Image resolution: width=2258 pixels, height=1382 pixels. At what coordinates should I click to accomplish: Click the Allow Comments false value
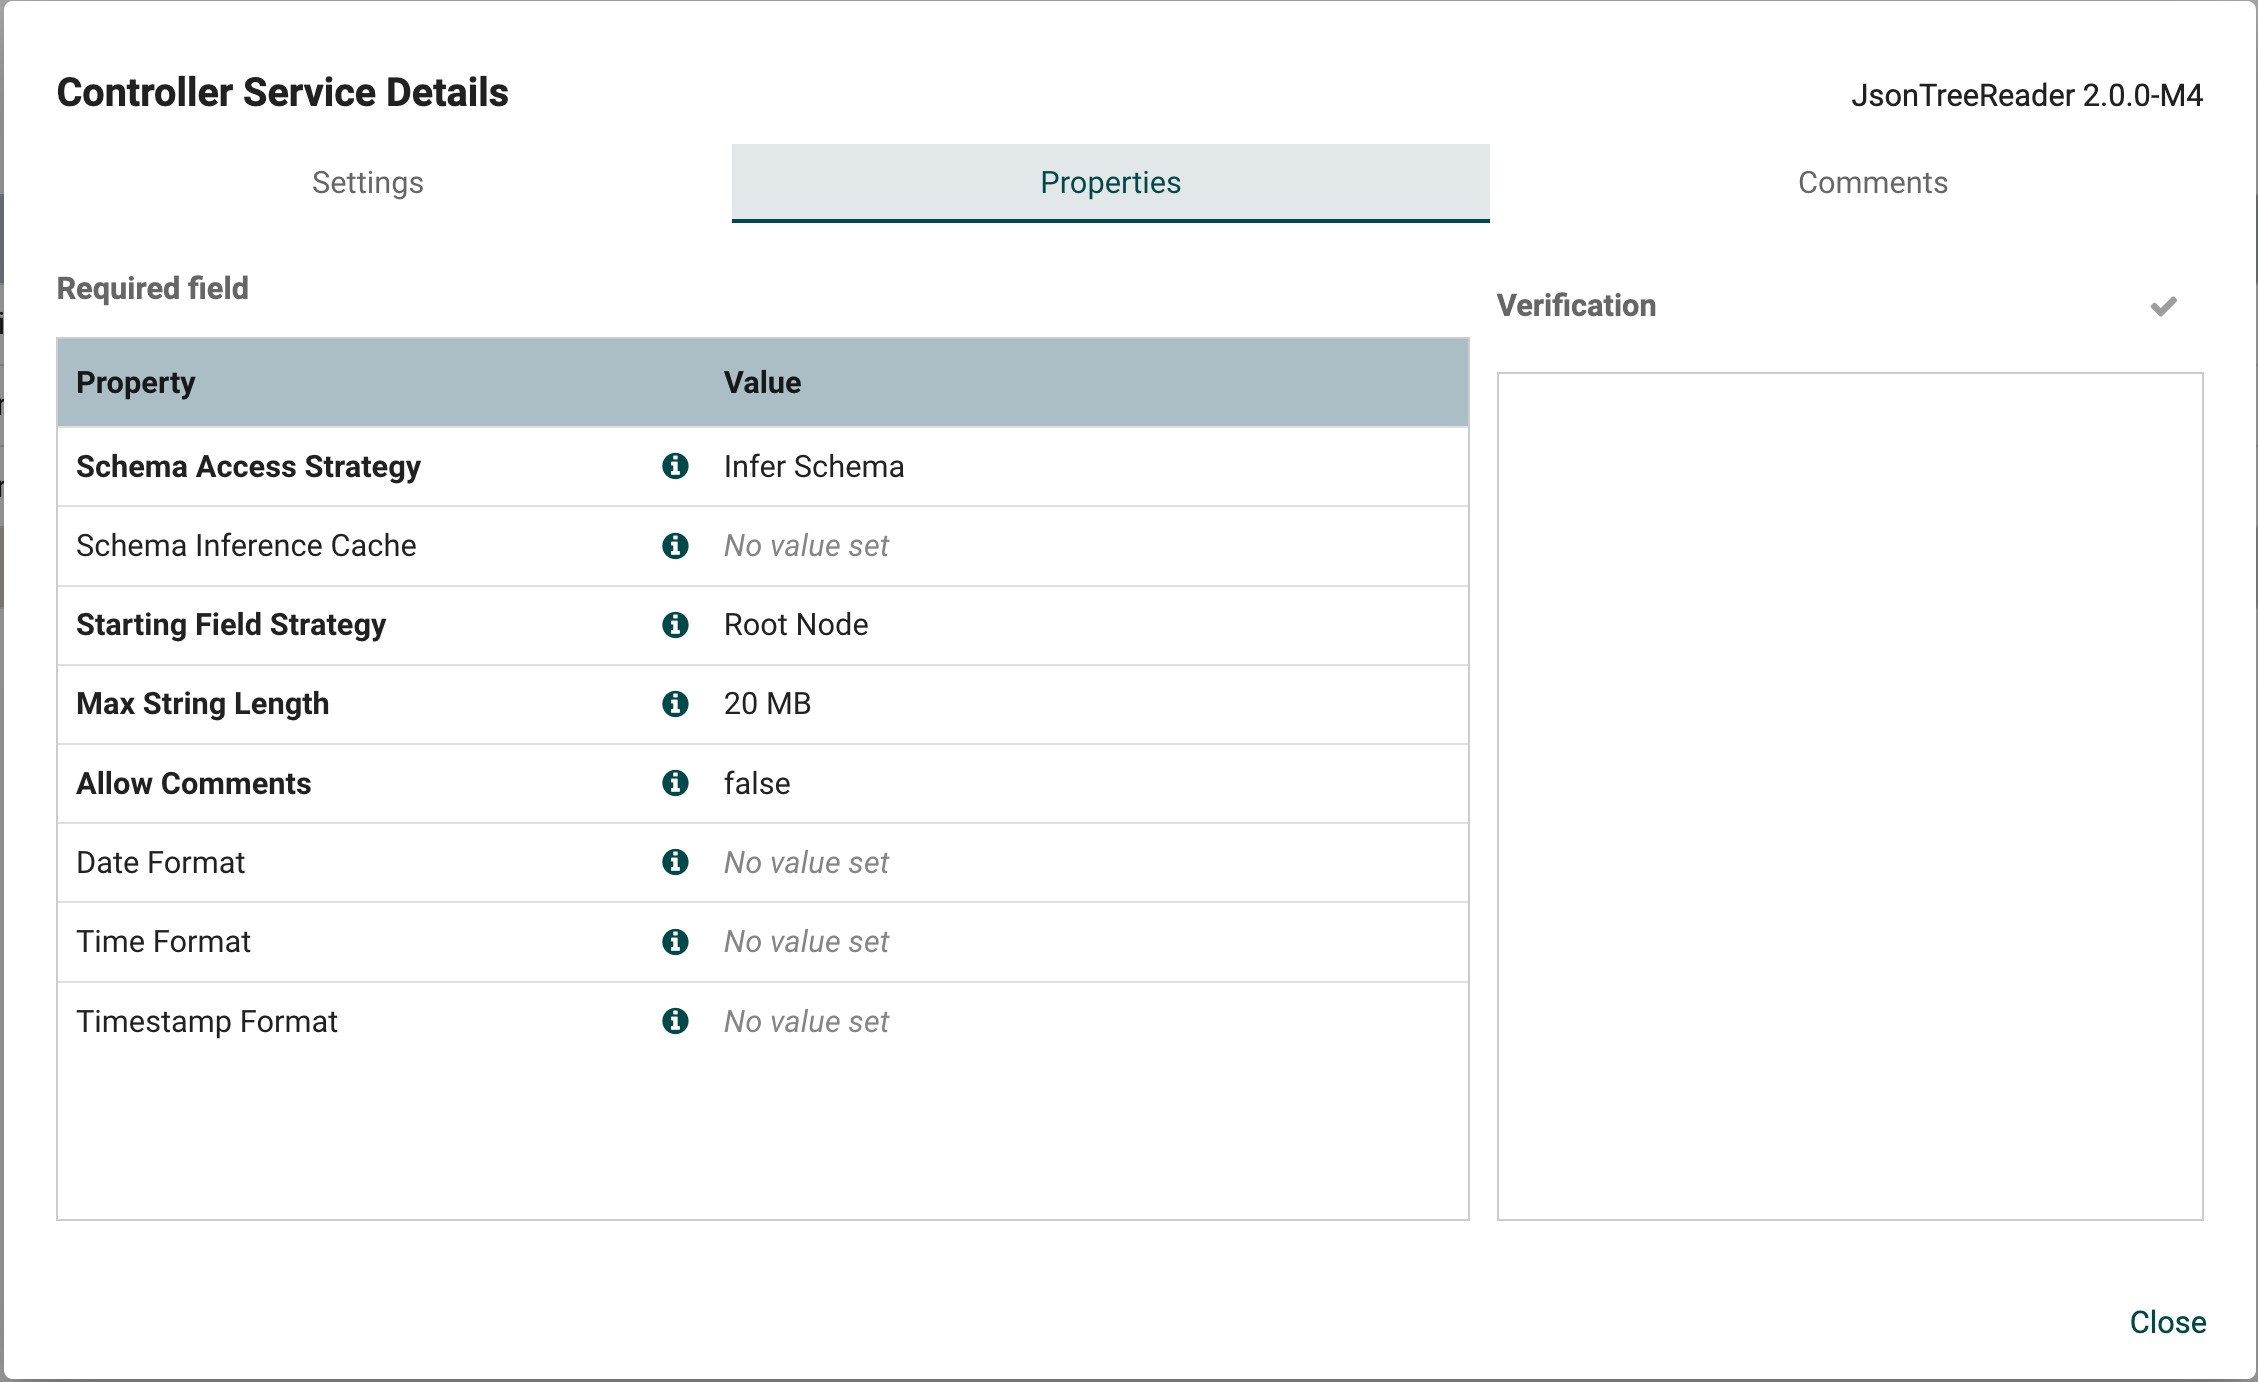(x=756, y=784)
